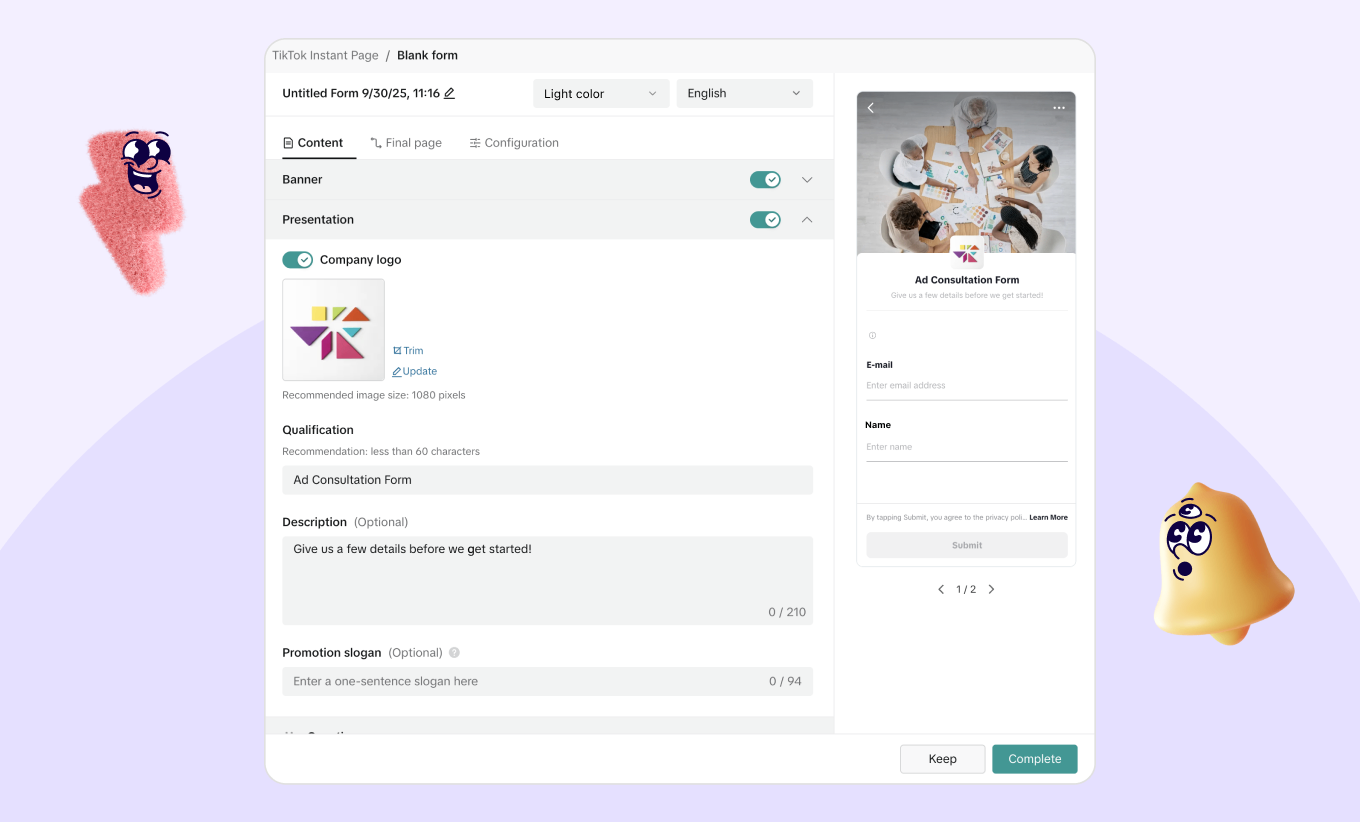1360x822 pixels.
Task: Toggle the Presentation section switch
Action: click(x=765, y=220)
